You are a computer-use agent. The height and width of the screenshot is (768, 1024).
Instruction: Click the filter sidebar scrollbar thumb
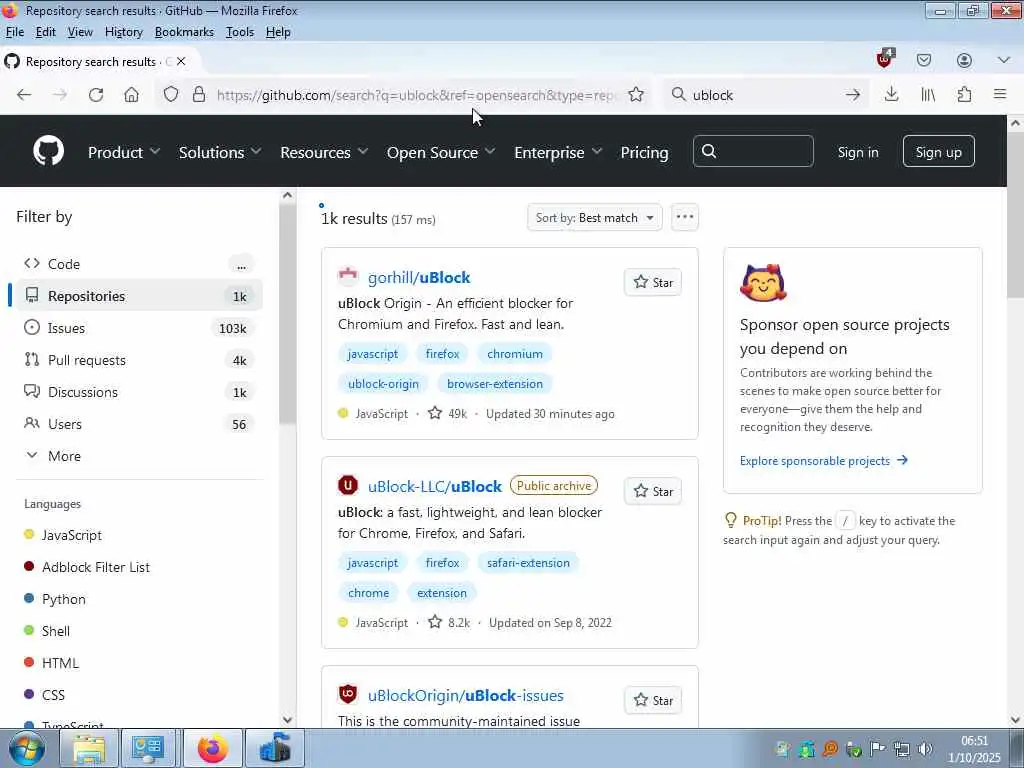(x=287, y=316)
